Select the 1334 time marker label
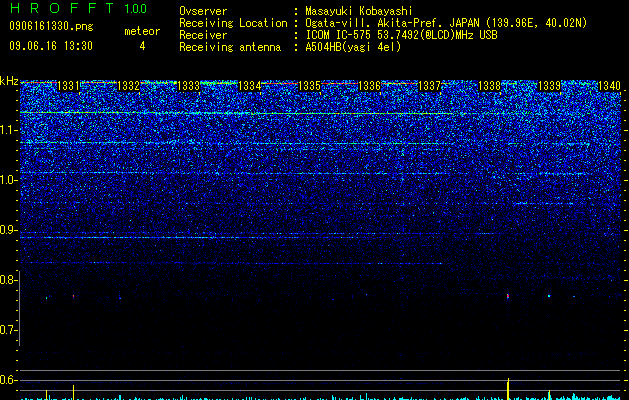The image size is (629, 400). 250,86
